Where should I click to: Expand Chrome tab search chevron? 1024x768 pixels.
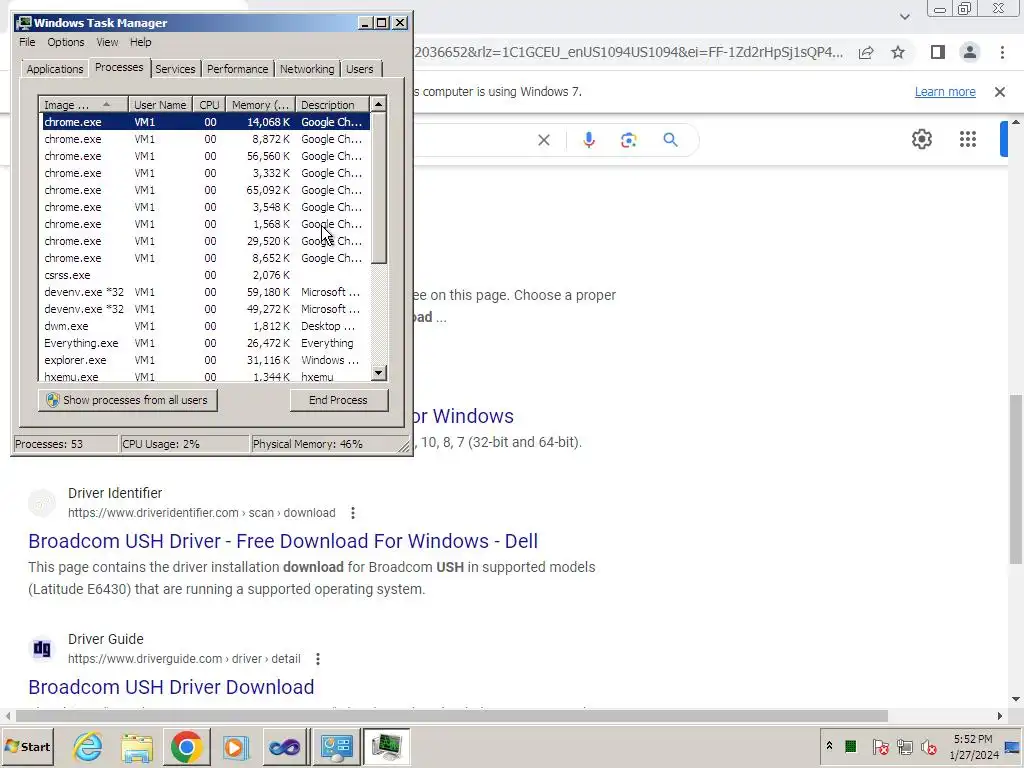point(904,17)
